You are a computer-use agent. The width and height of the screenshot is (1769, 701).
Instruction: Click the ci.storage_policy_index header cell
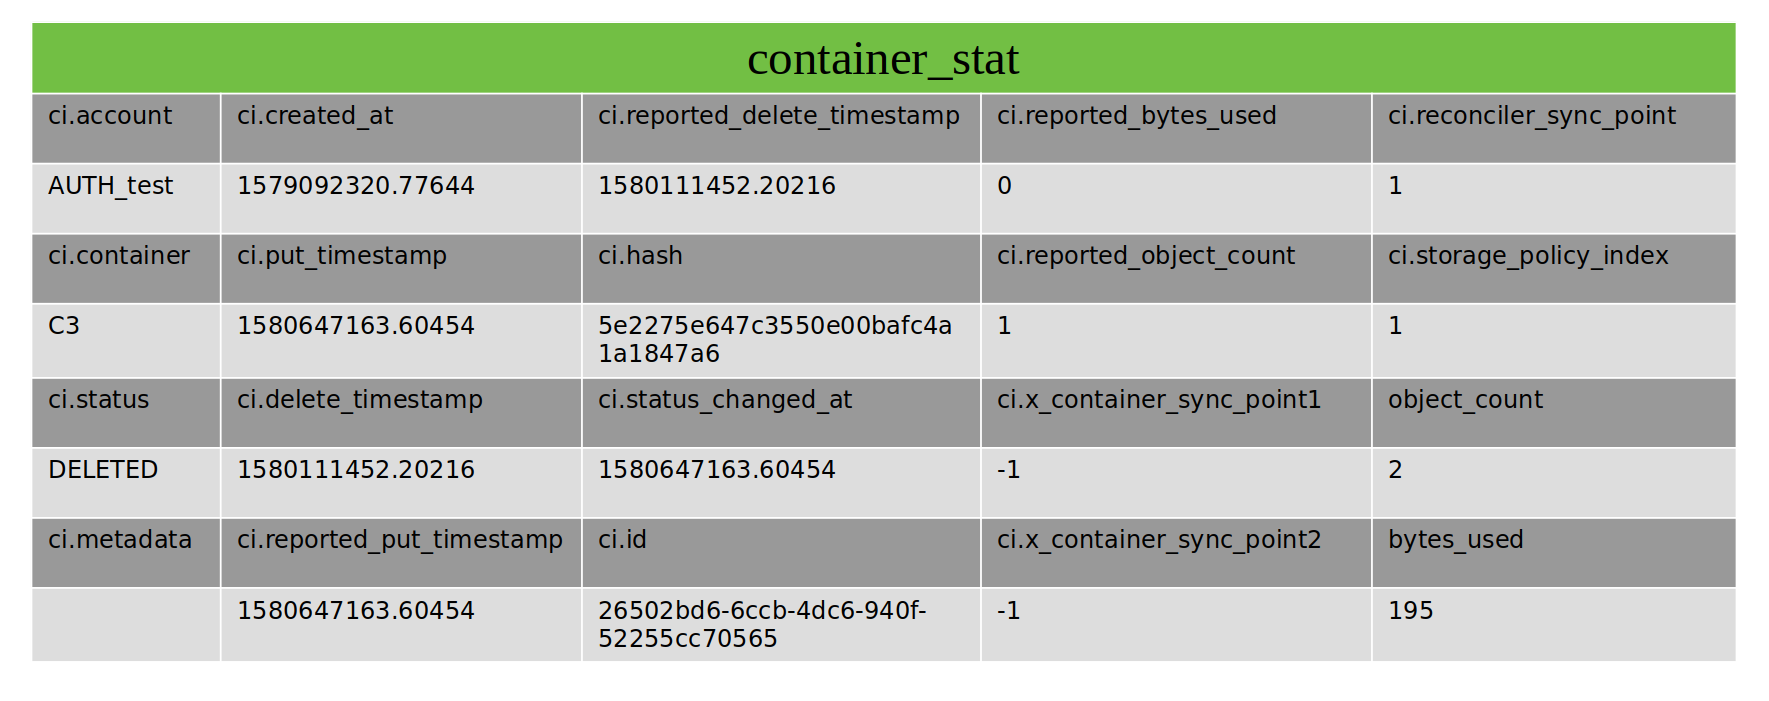(x=1527, y=256)
